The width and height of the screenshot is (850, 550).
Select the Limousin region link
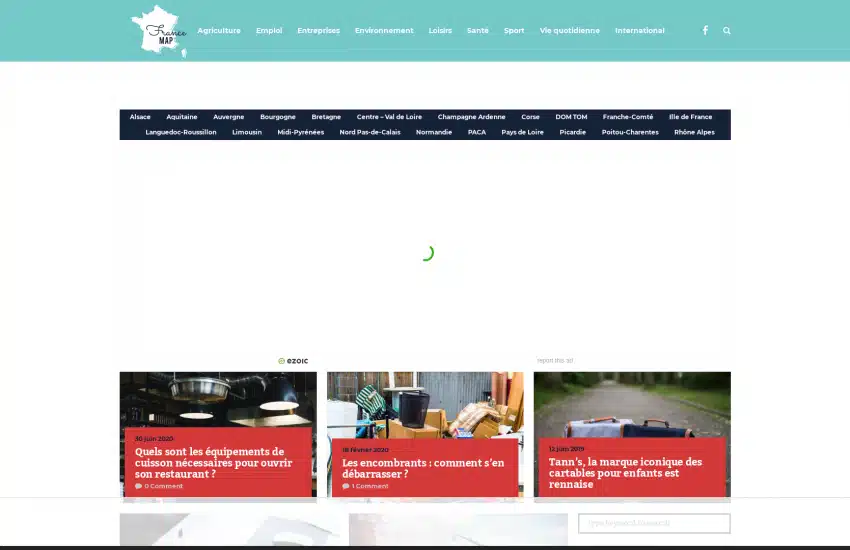tap(247, 132)
